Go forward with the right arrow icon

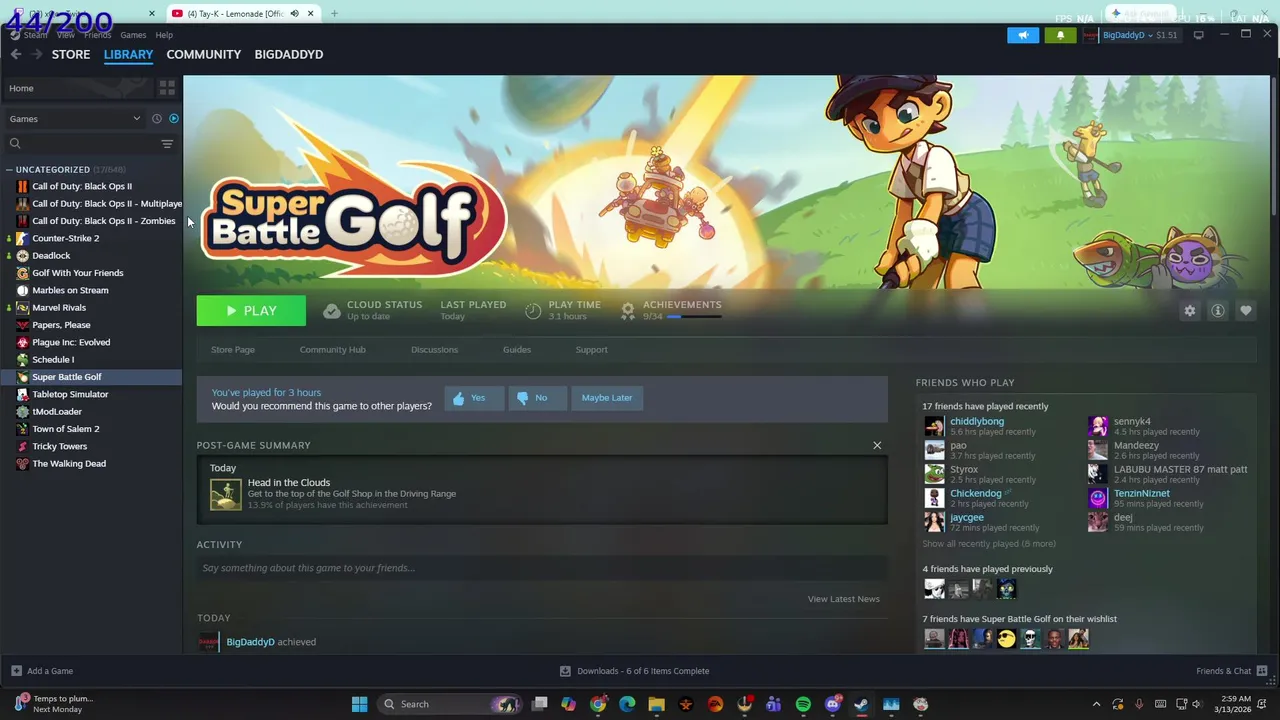coord(37,54)
